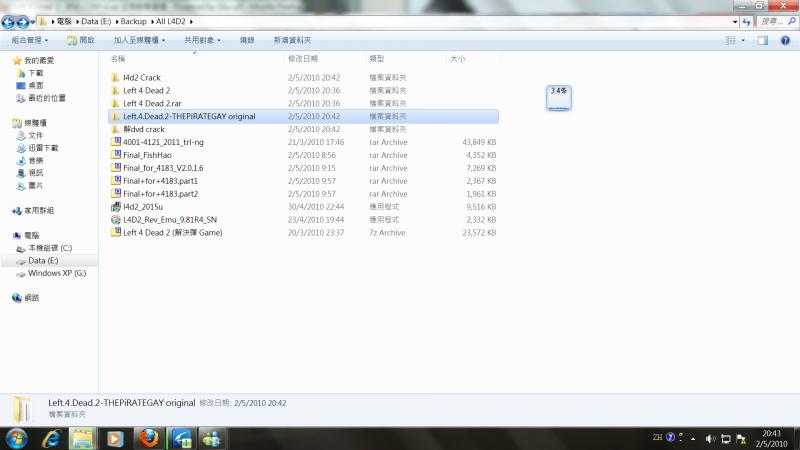
Task: Open 桌面 in navigation pane
Action: (x=35, y=85)
